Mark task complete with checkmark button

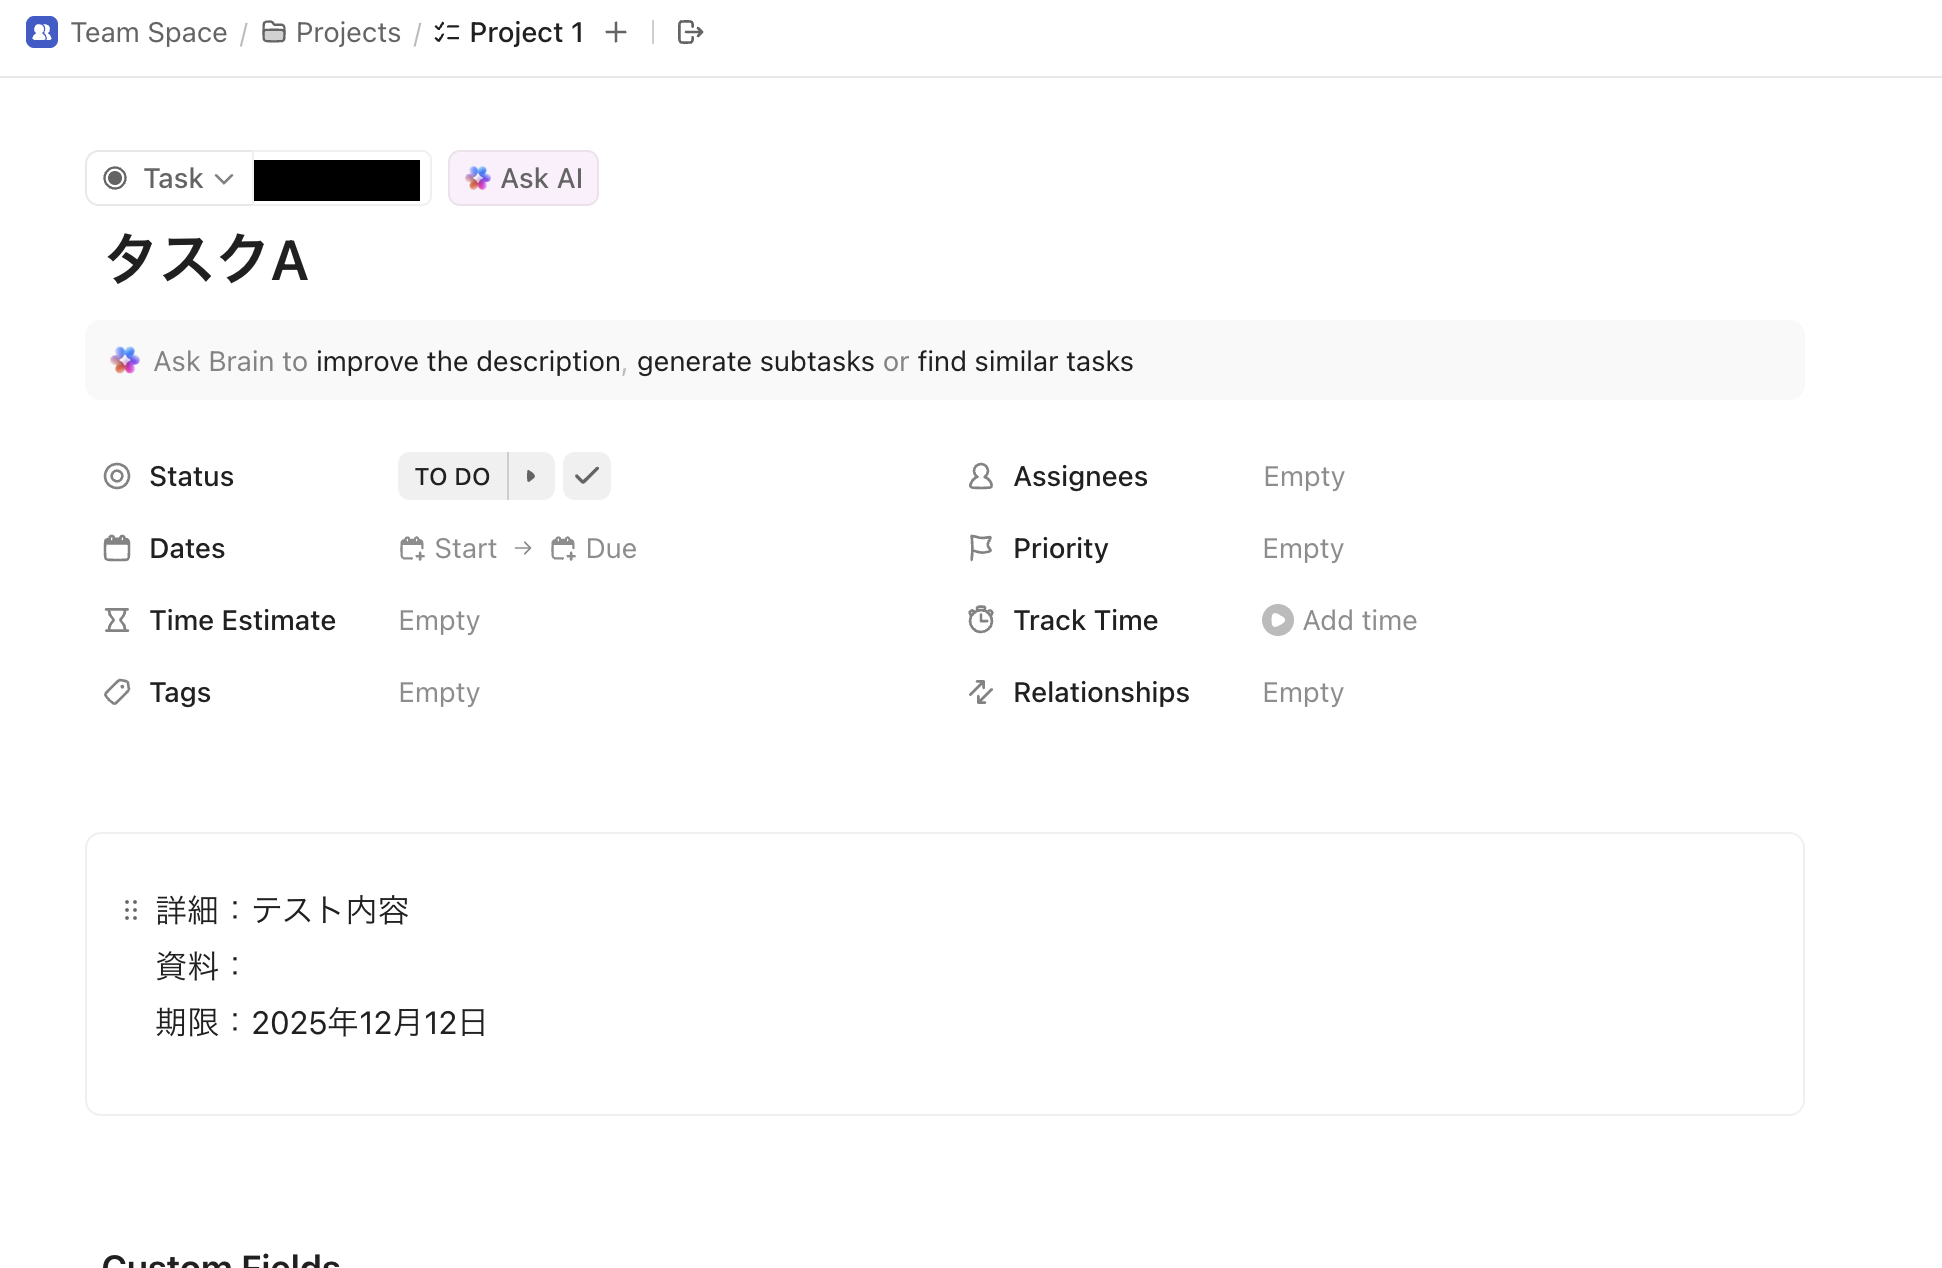pos(587,476)
